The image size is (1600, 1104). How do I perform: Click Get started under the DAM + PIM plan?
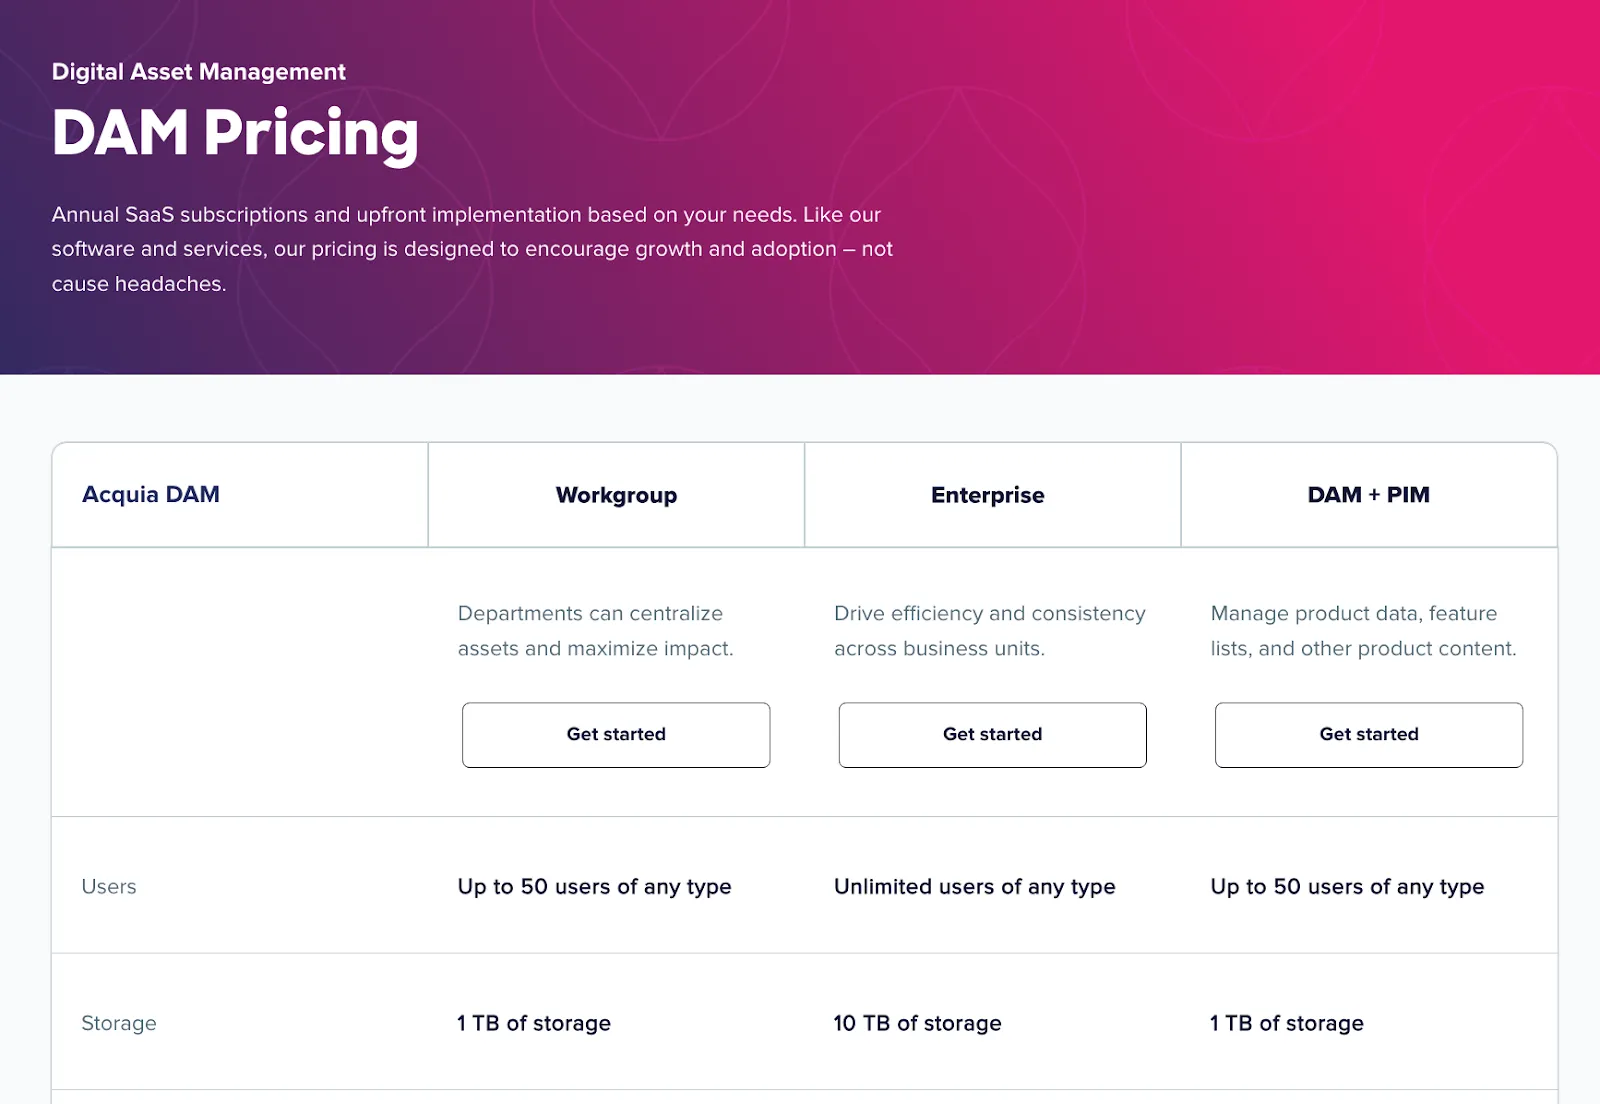click(x=1368, y=734)
